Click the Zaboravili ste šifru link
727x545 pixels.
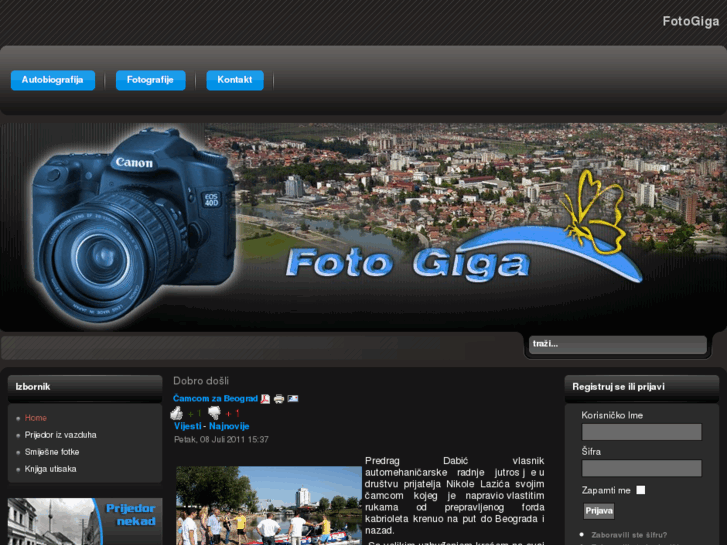click(629, 535)
